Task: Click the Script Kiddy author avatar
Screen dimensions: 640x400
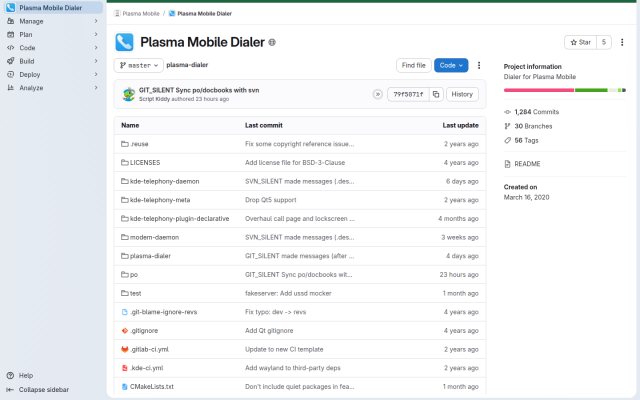Action: (129, 94)
